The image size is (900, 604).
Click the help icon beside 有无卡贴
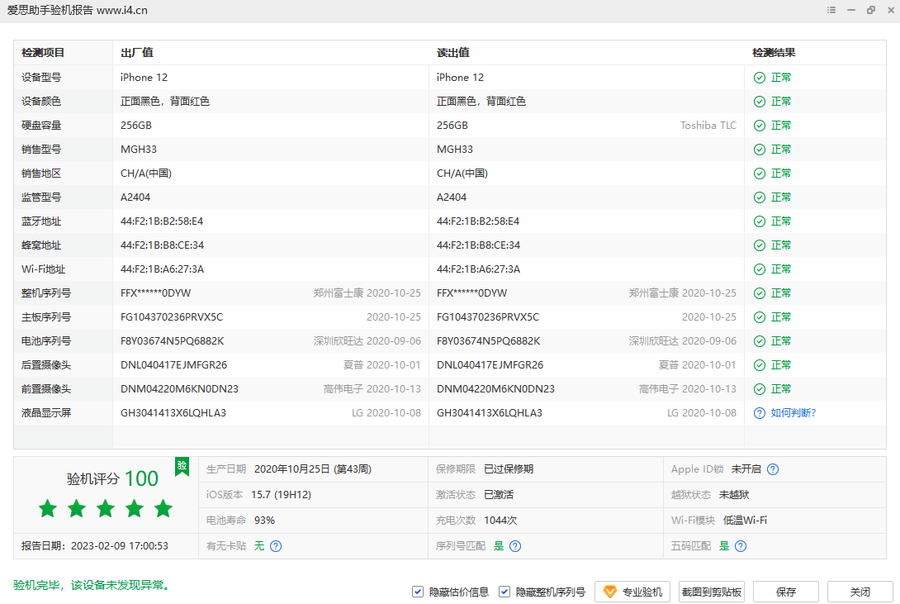click(276, 546)
